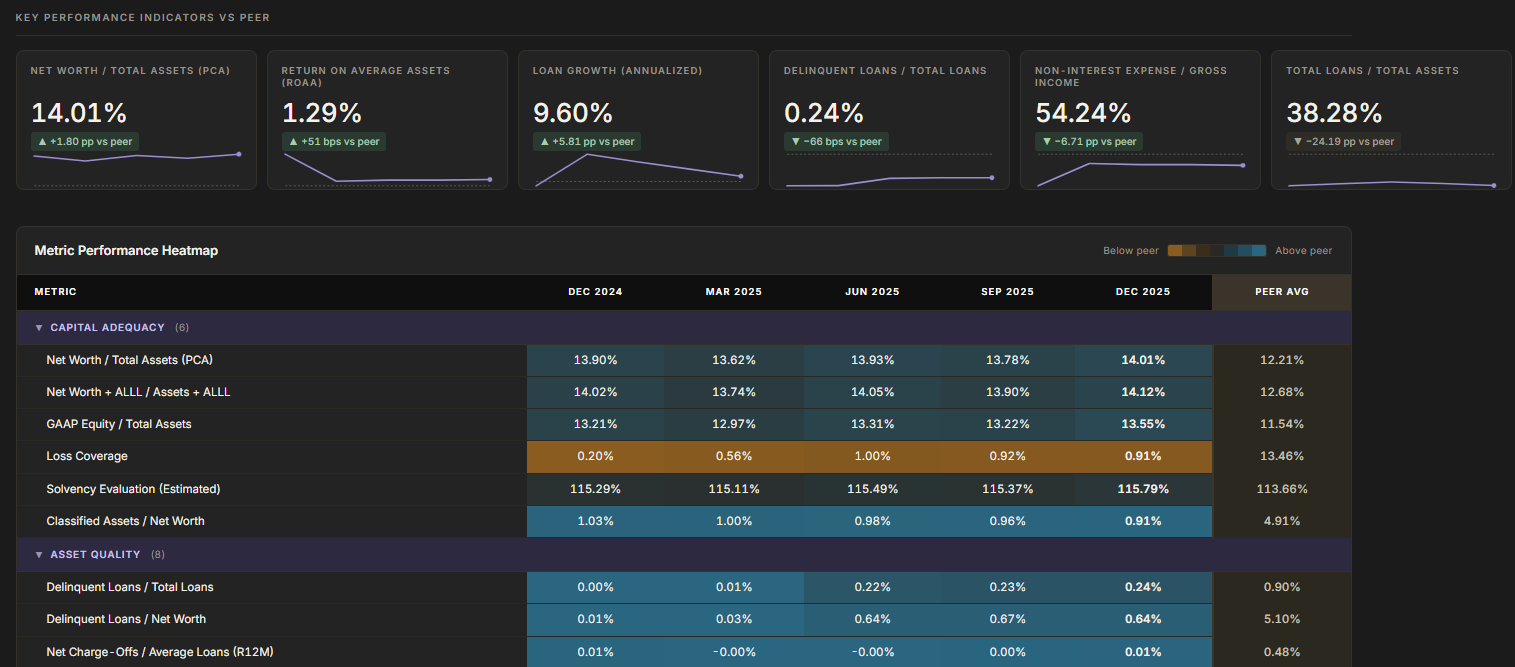Click the Non-Interest Expense peer badge
This screenshot has height=667, width=1515.
[x=1088, y=142]
